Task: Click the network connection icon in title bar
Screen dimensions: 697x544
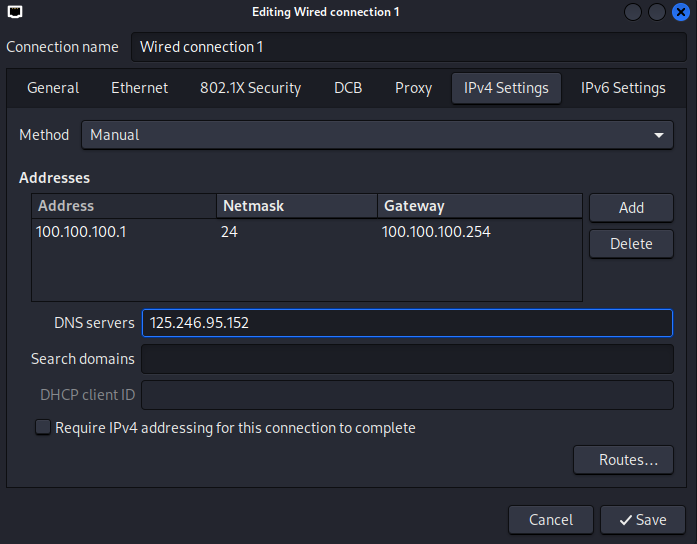Action: coord(15,12)
